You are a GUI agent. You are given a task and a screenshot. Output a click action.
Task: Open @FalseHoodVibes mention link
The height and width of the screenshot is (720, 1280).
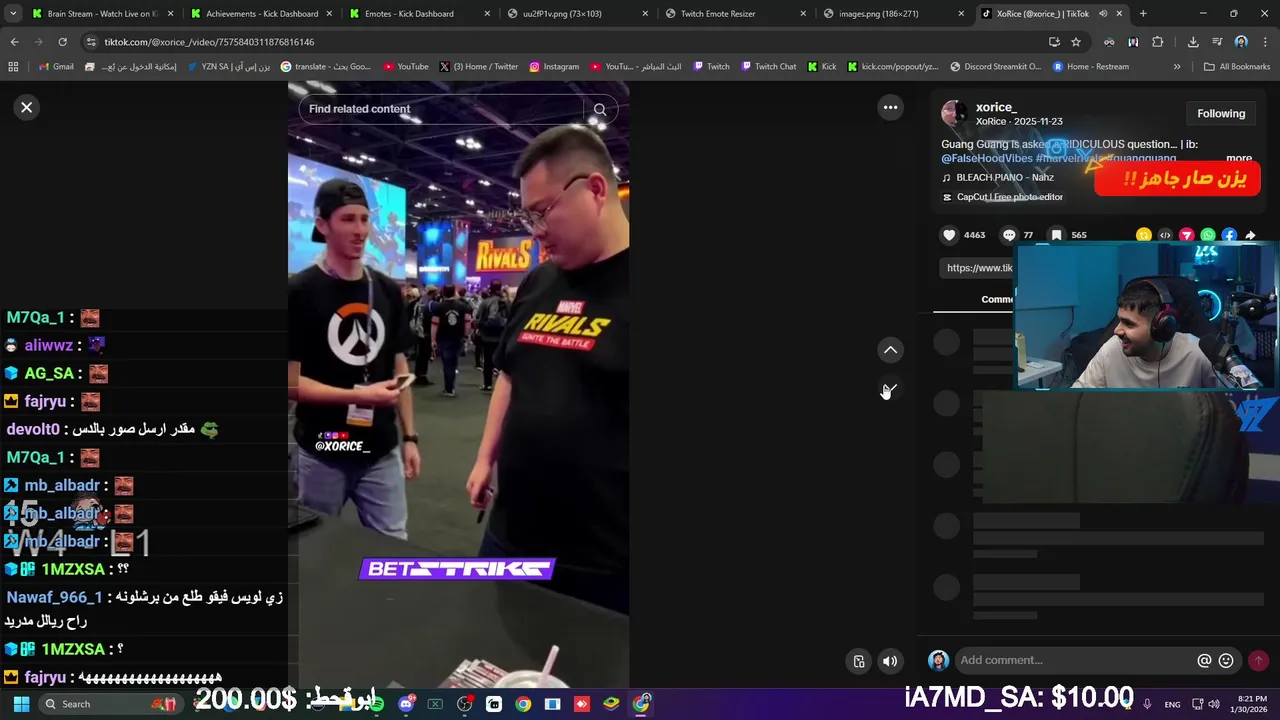click(x=987, y=158)
